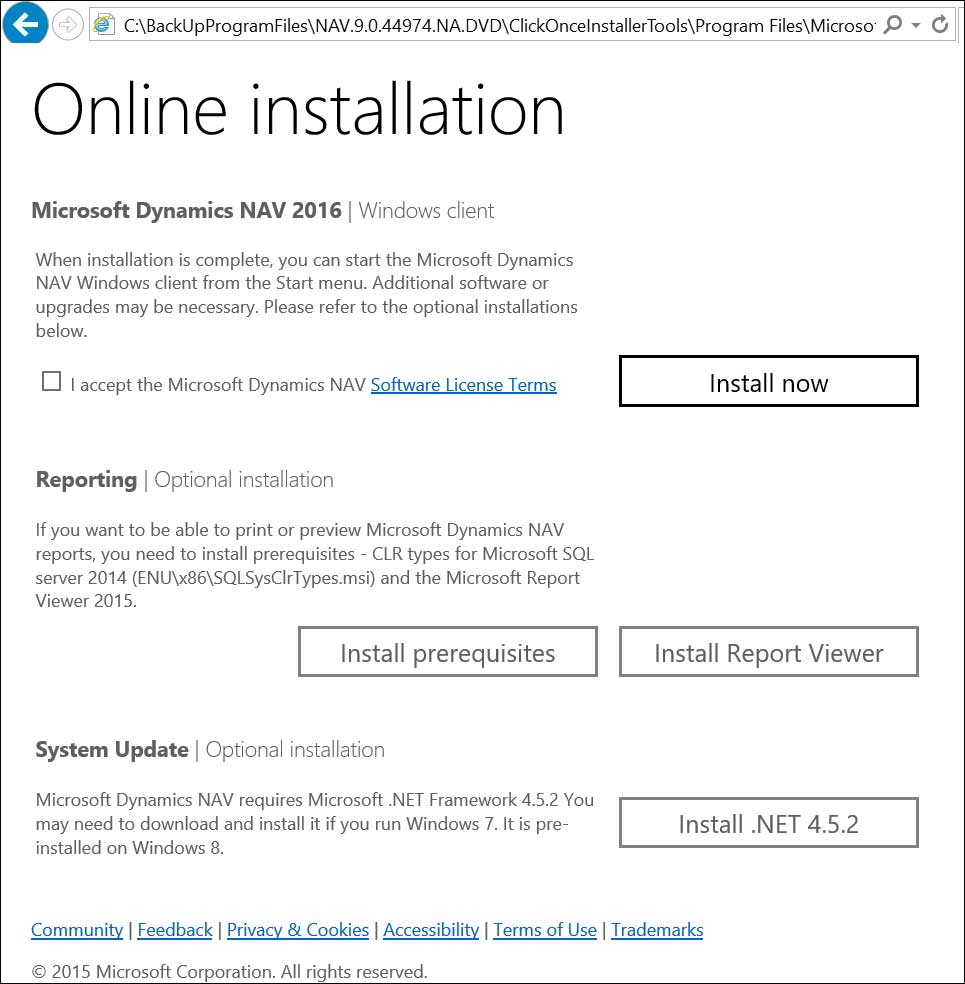Click the Install now button
The width and height of the screenshot is (965, 984).
coord(768,382)
